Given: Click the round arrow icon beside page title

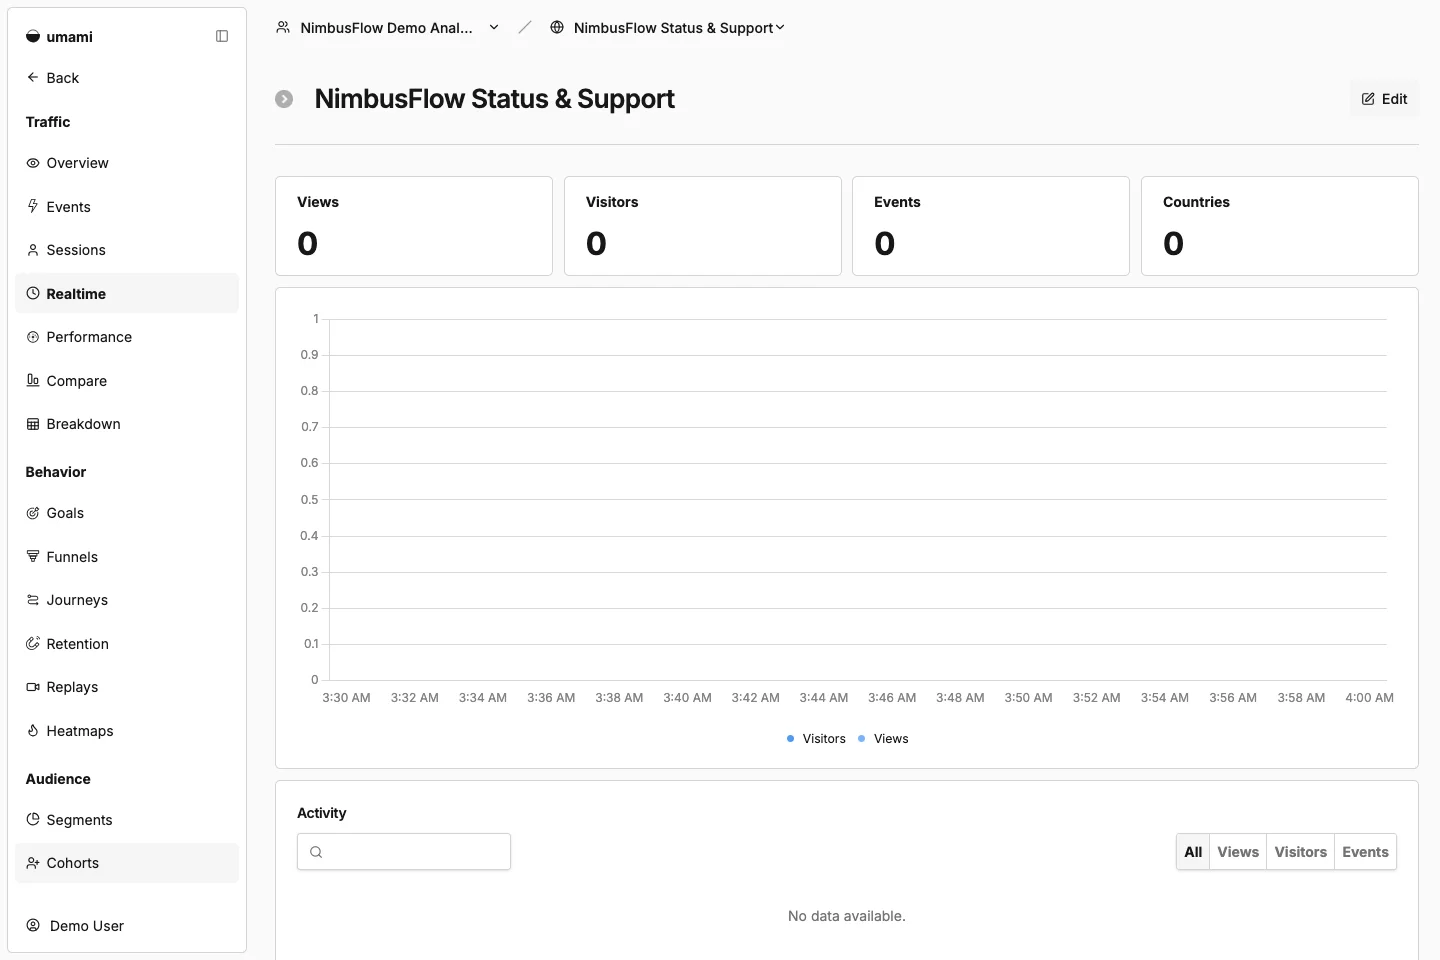Looking at the screenshot, I should (284, 99).
